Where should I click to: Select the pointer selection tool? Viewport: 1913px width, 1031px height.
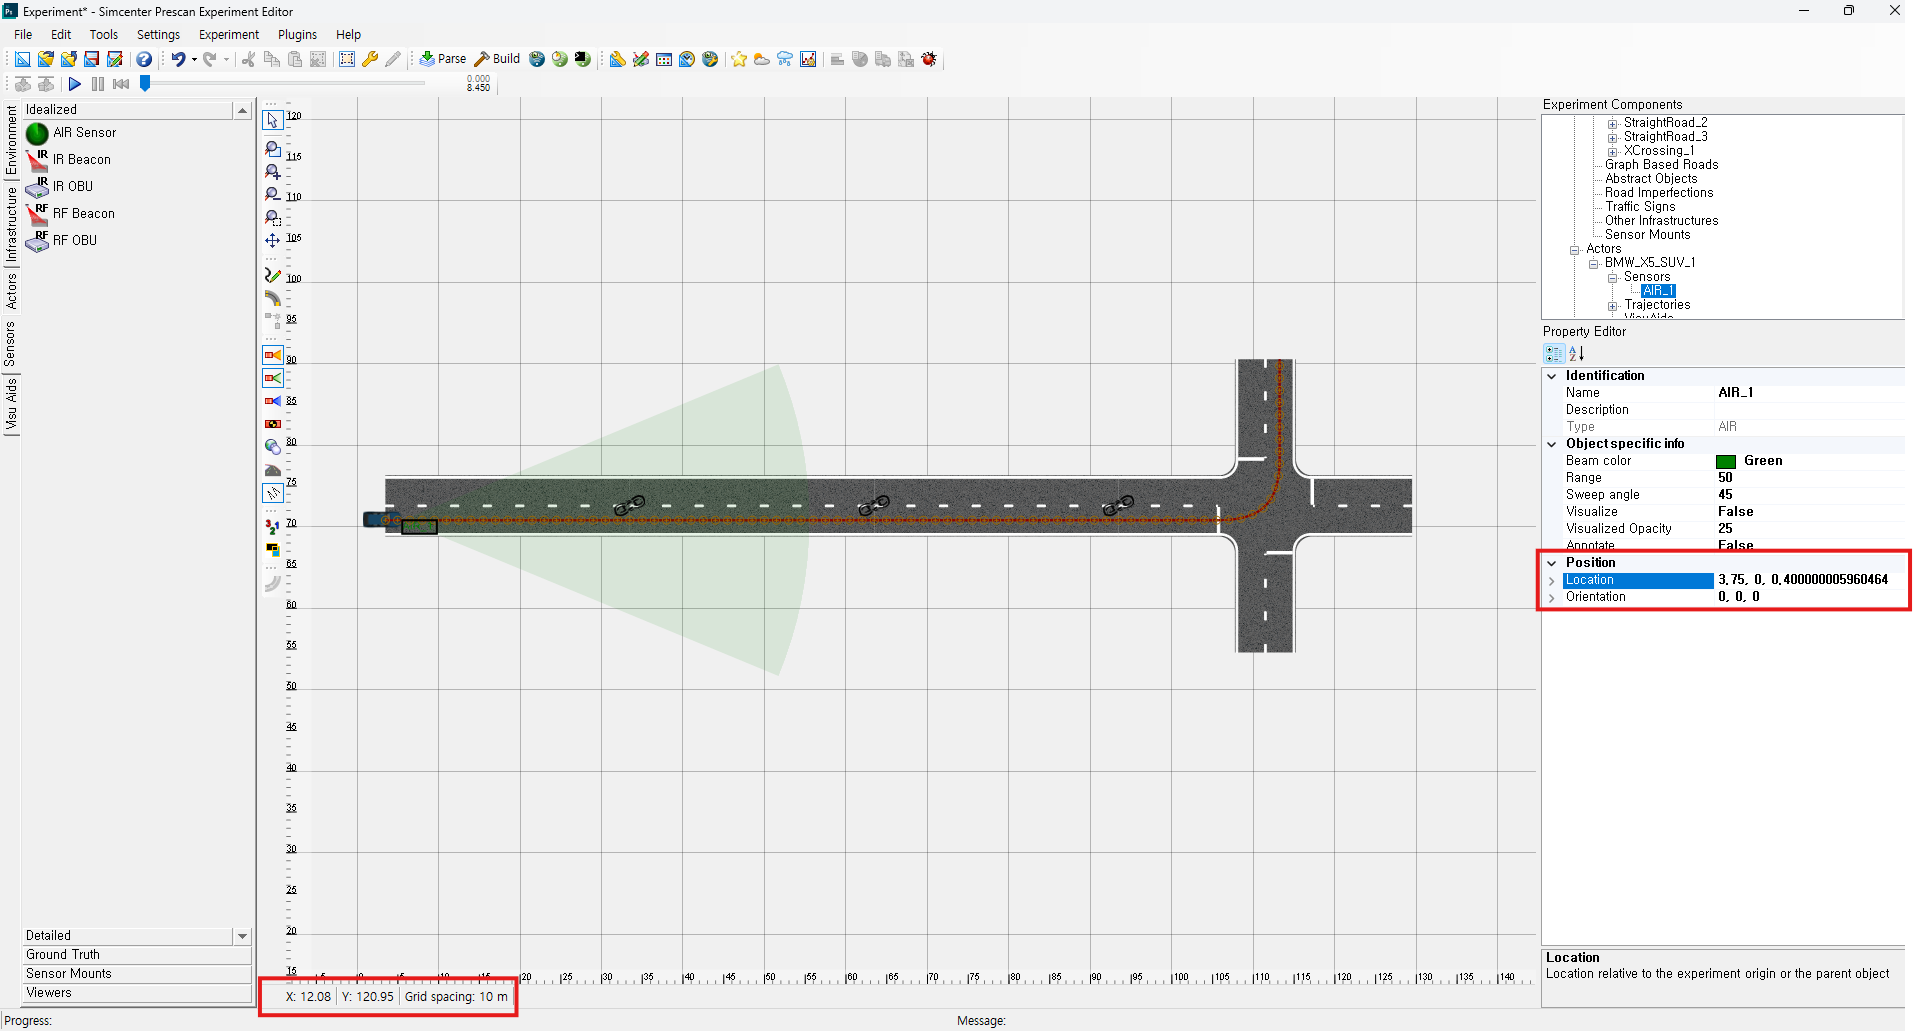(272, 120)
